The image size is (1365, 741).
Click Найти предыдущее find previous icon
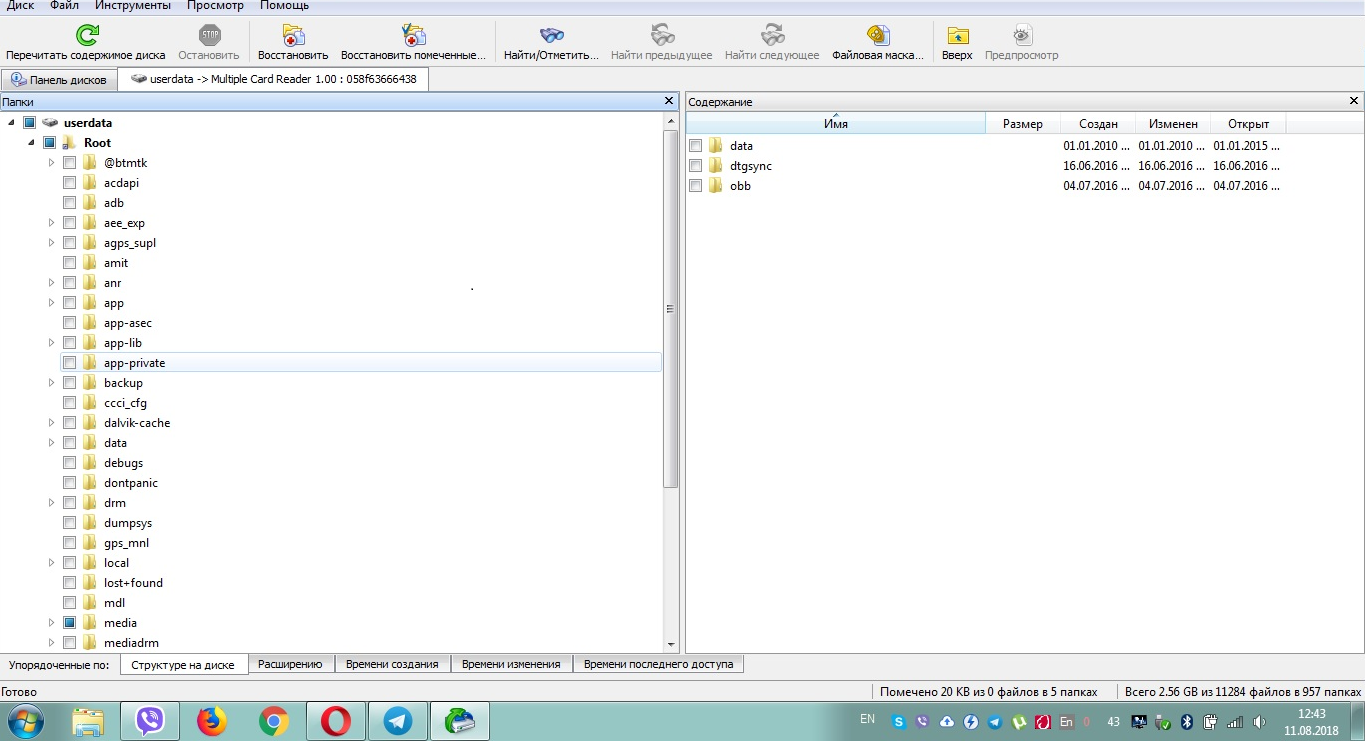[662, 36]
